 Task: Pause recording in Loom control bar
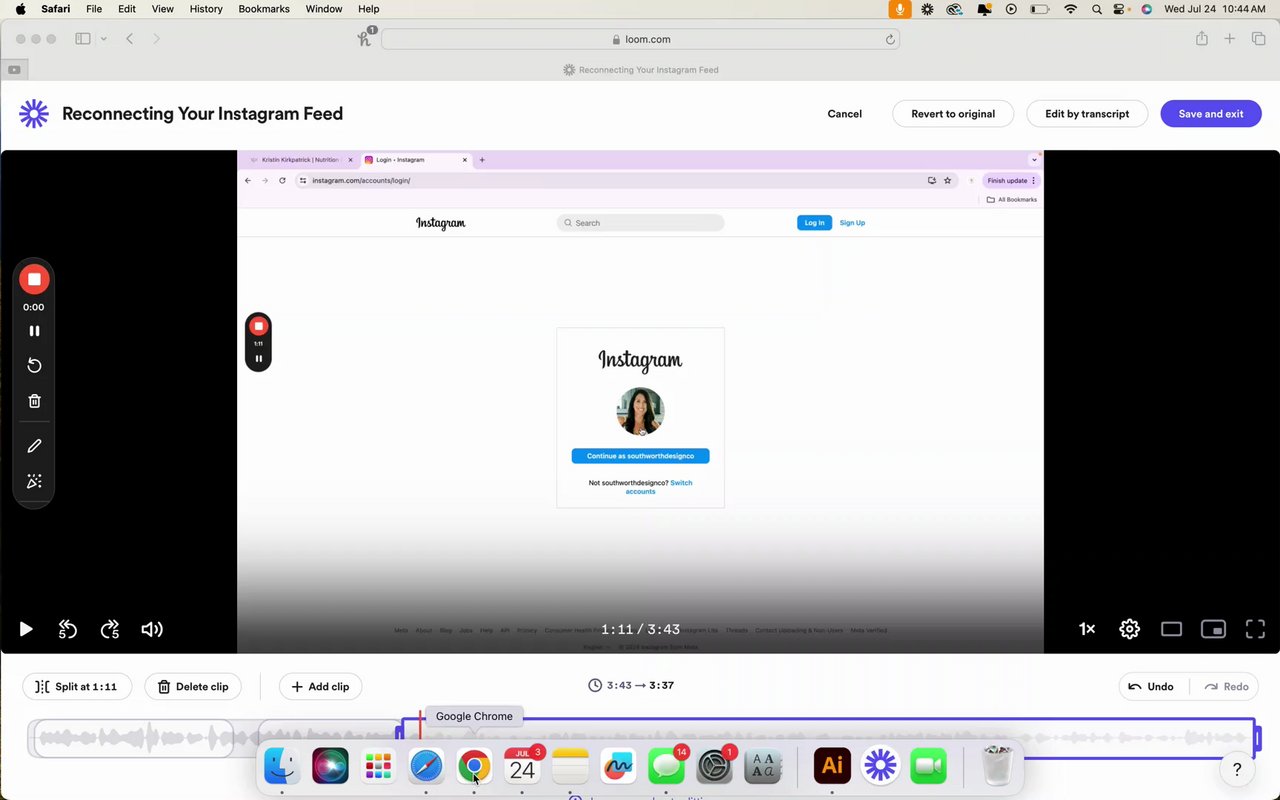click(34, 331)
